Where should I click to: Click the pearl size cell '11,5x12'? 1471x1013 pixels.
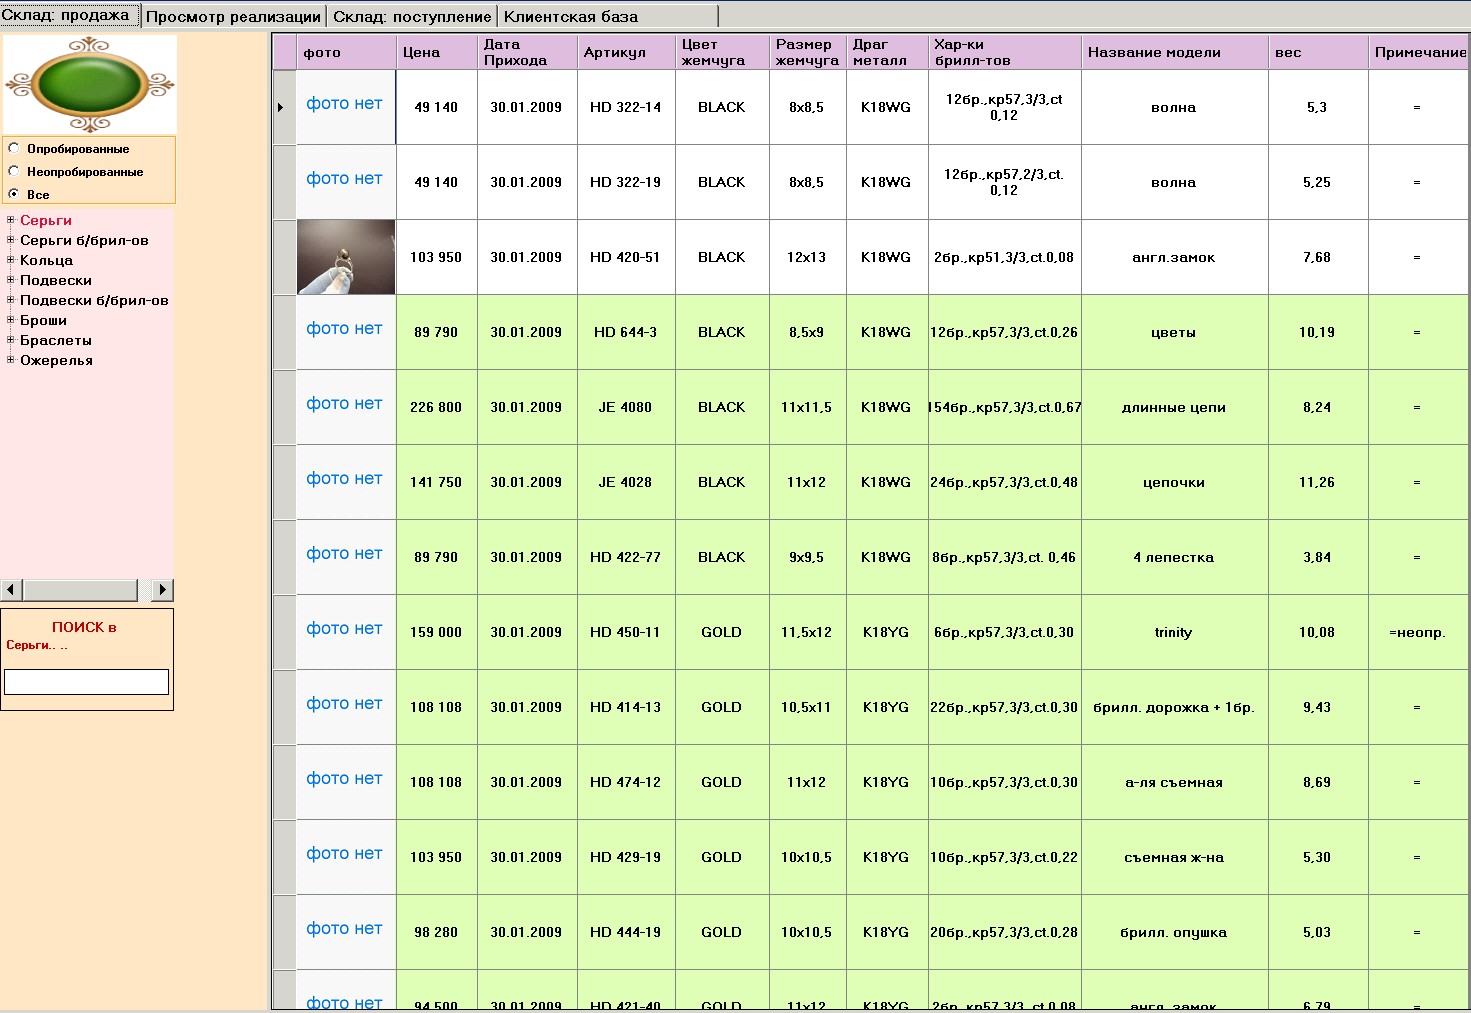coord(808,632)
